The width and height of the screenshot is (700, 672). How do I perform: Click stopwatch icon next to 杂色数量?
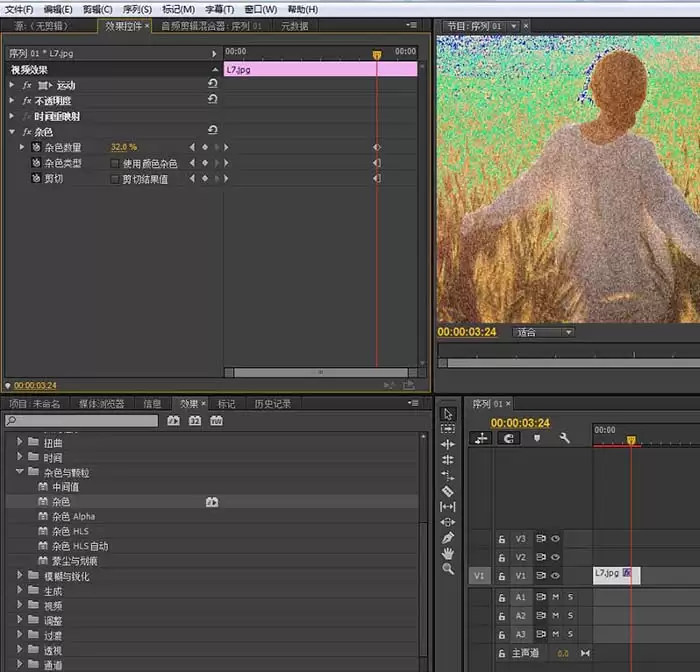35,147
